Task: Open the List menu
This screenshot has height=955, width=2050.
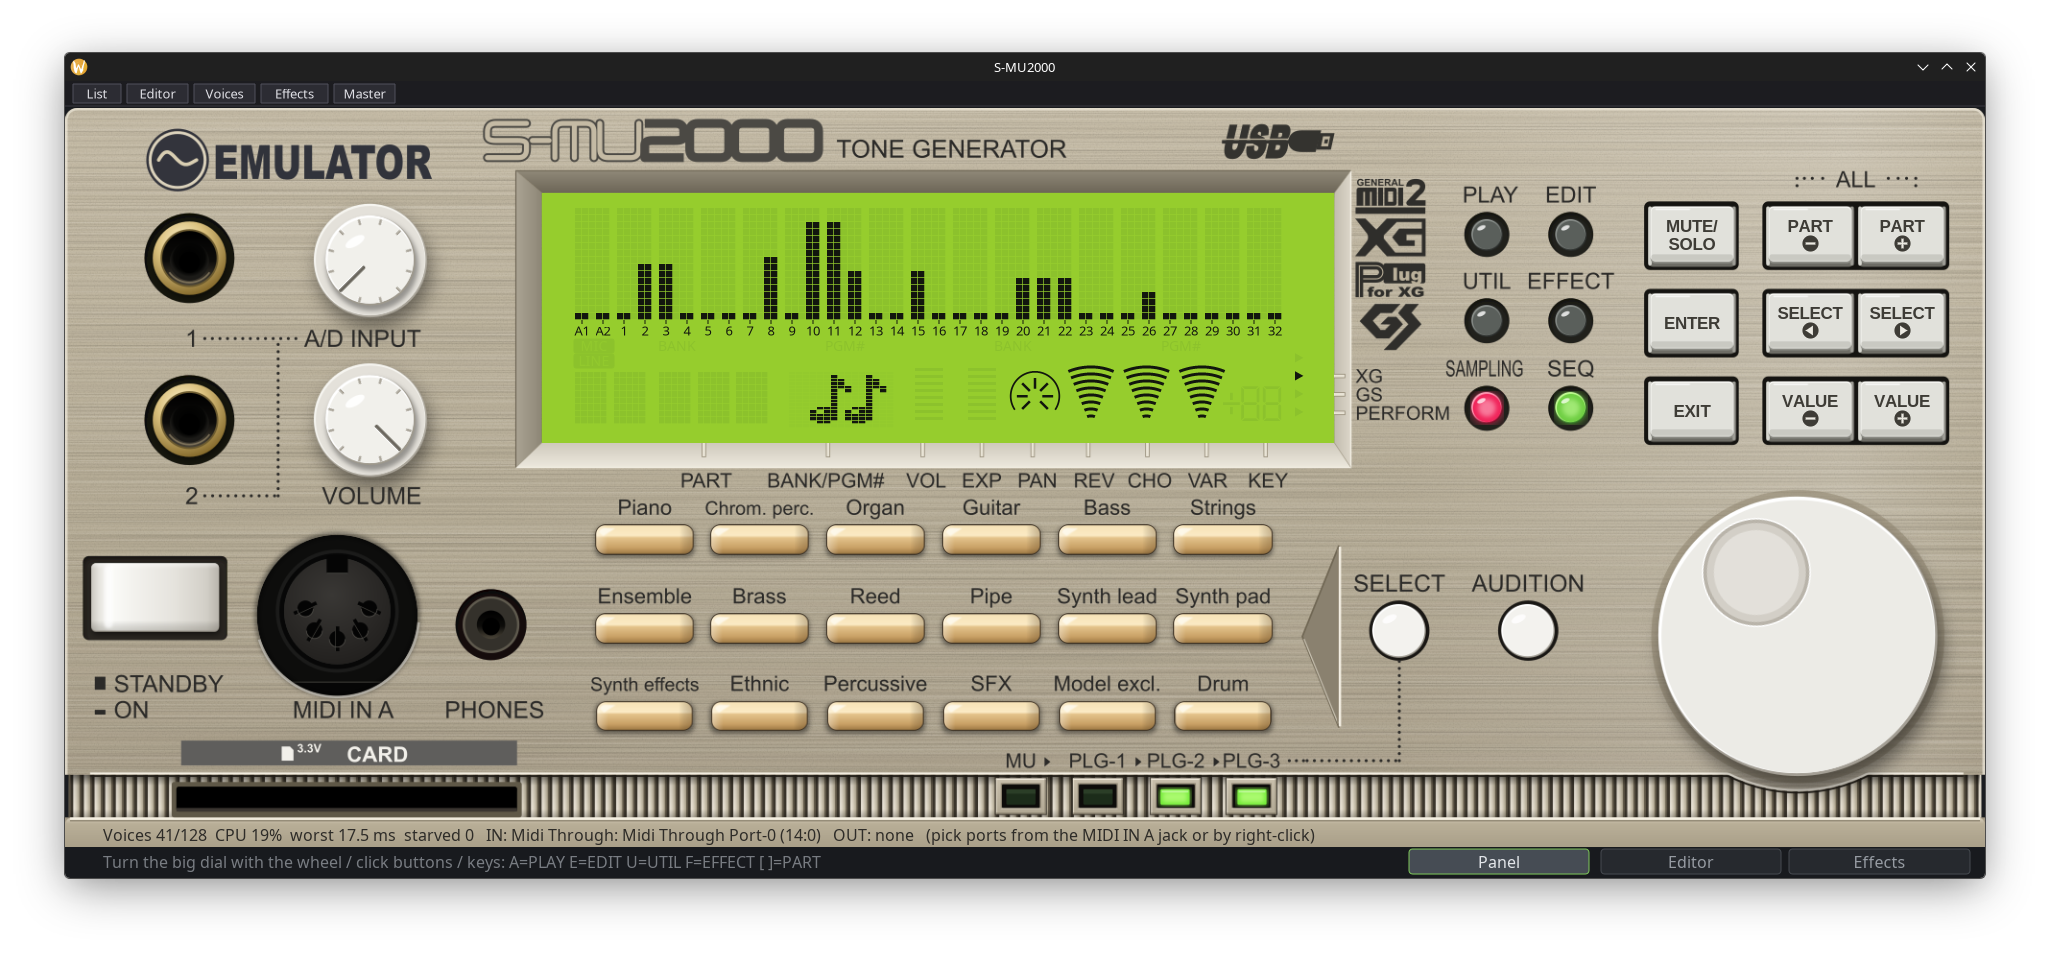Action: click(x=97, y=94)
